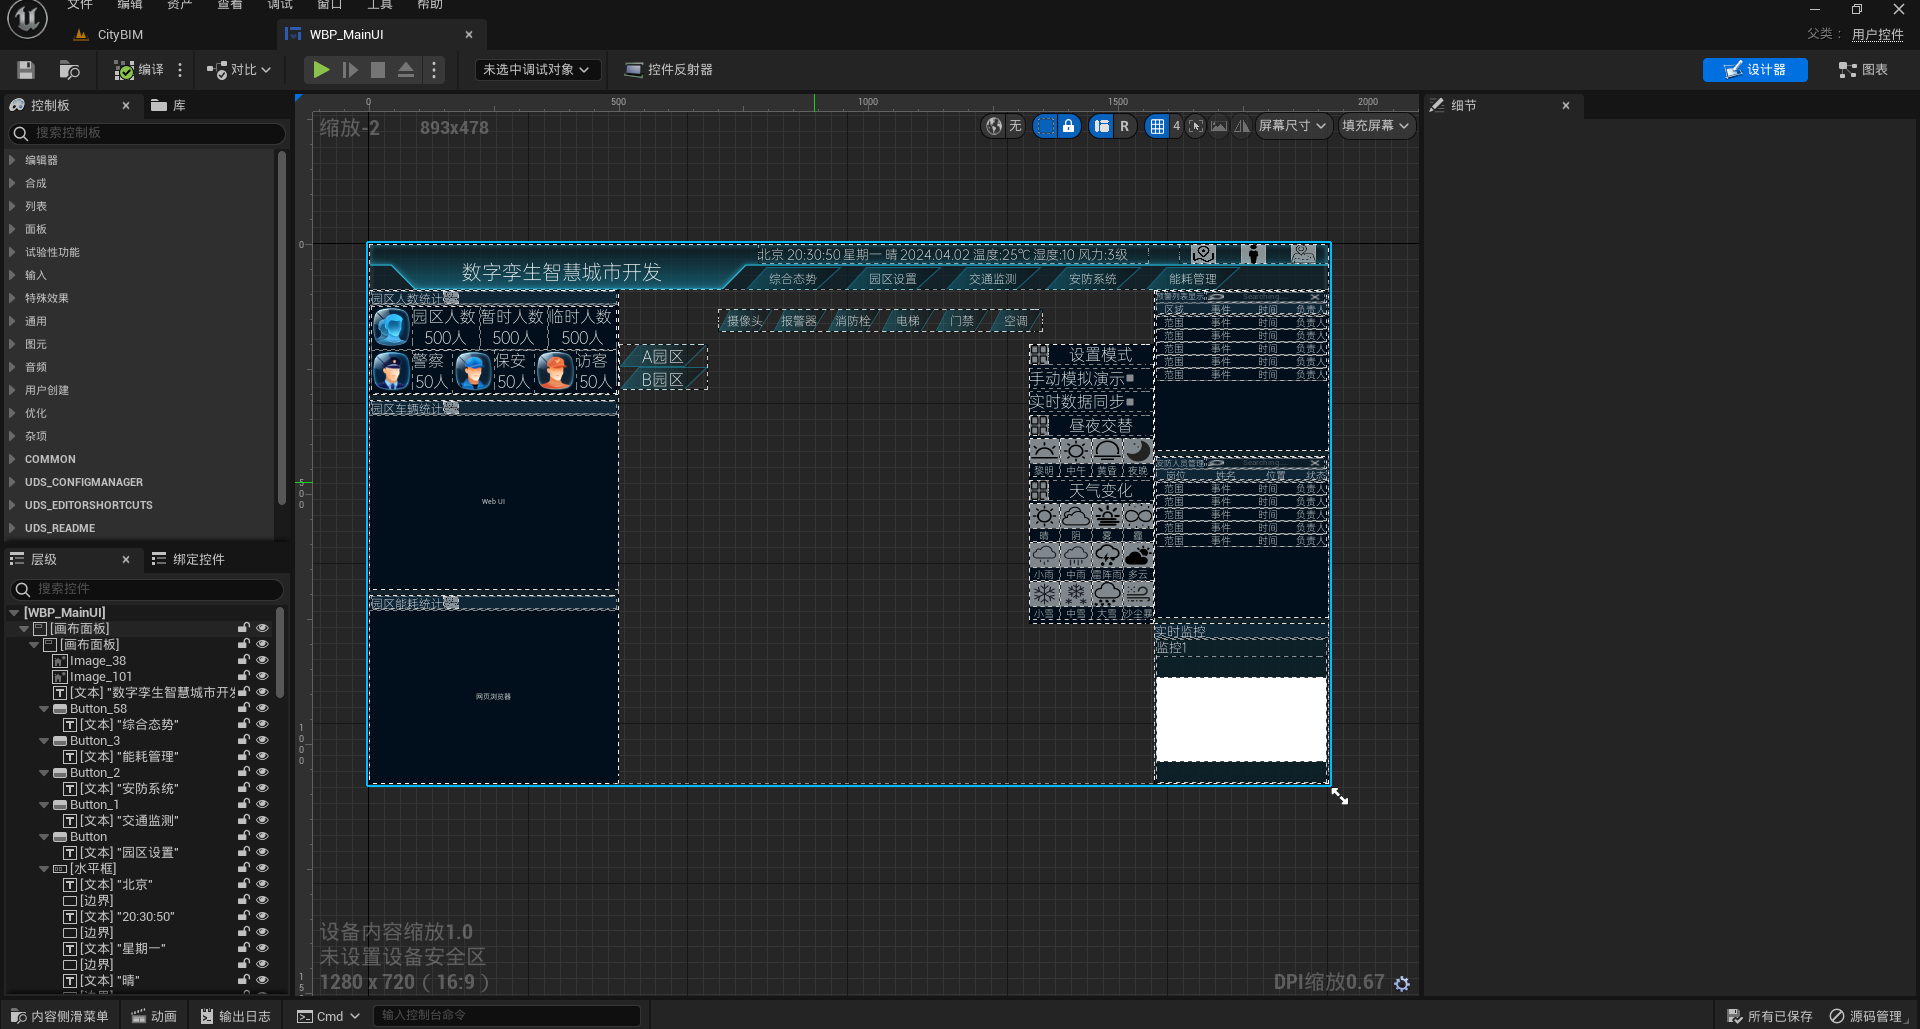Toggle the designer localization globe icon
Screen dimensions: 1920x1029
(x=993, y=126)
